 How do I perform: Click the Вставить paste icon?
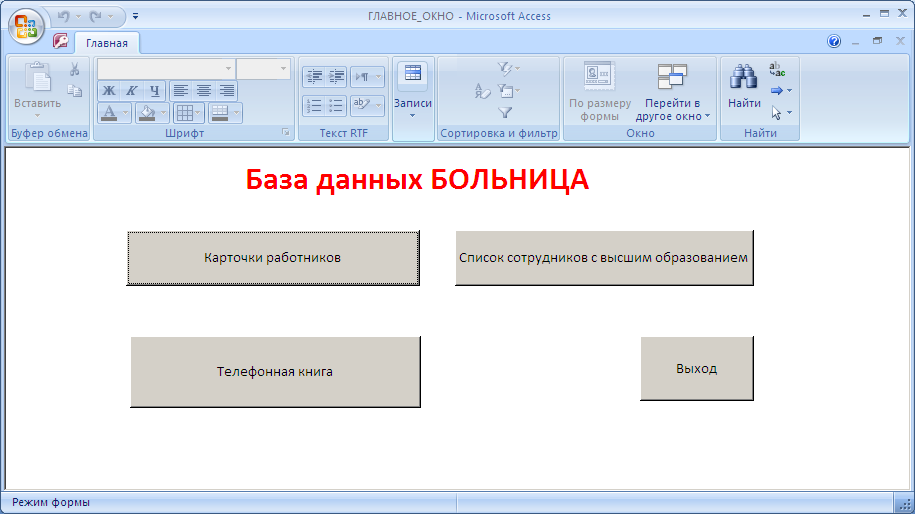(38, 78)
